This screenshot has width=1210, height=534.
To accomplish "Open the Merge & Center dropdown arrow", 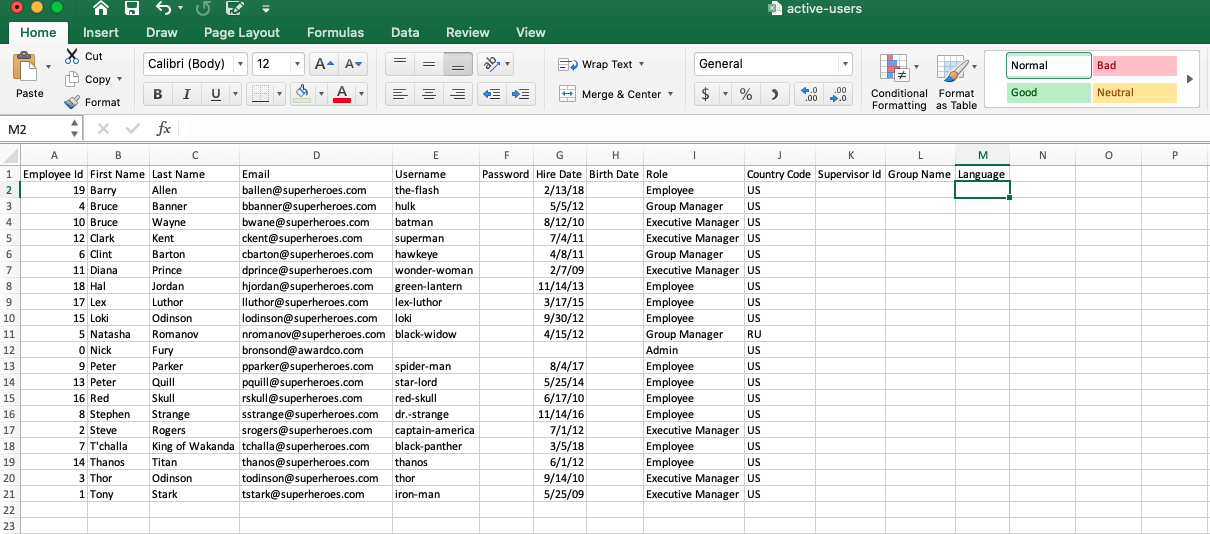I will pos(670,94).
